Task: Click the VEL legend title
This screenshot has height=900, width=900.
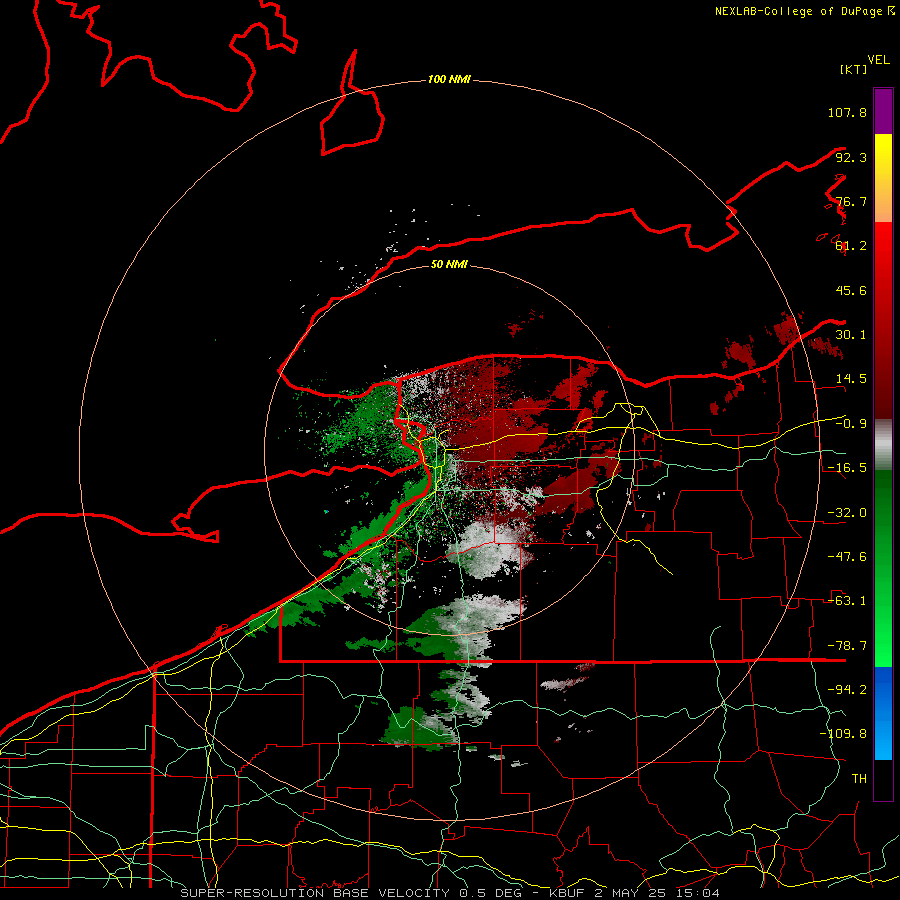Action: (878, 60)
